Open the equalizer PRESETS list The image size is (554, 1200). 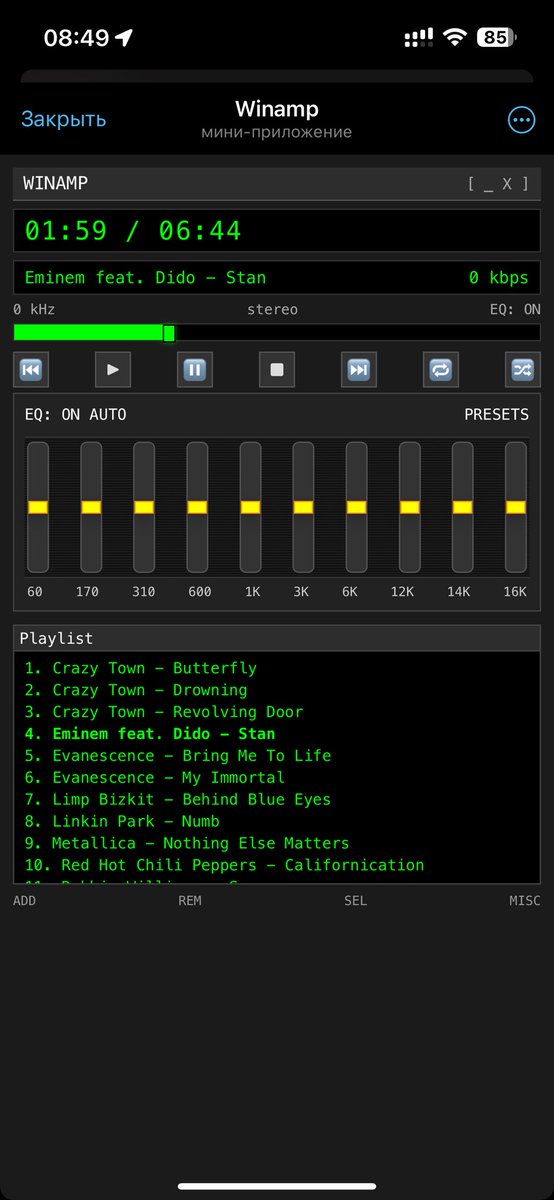tap(496, 414)
